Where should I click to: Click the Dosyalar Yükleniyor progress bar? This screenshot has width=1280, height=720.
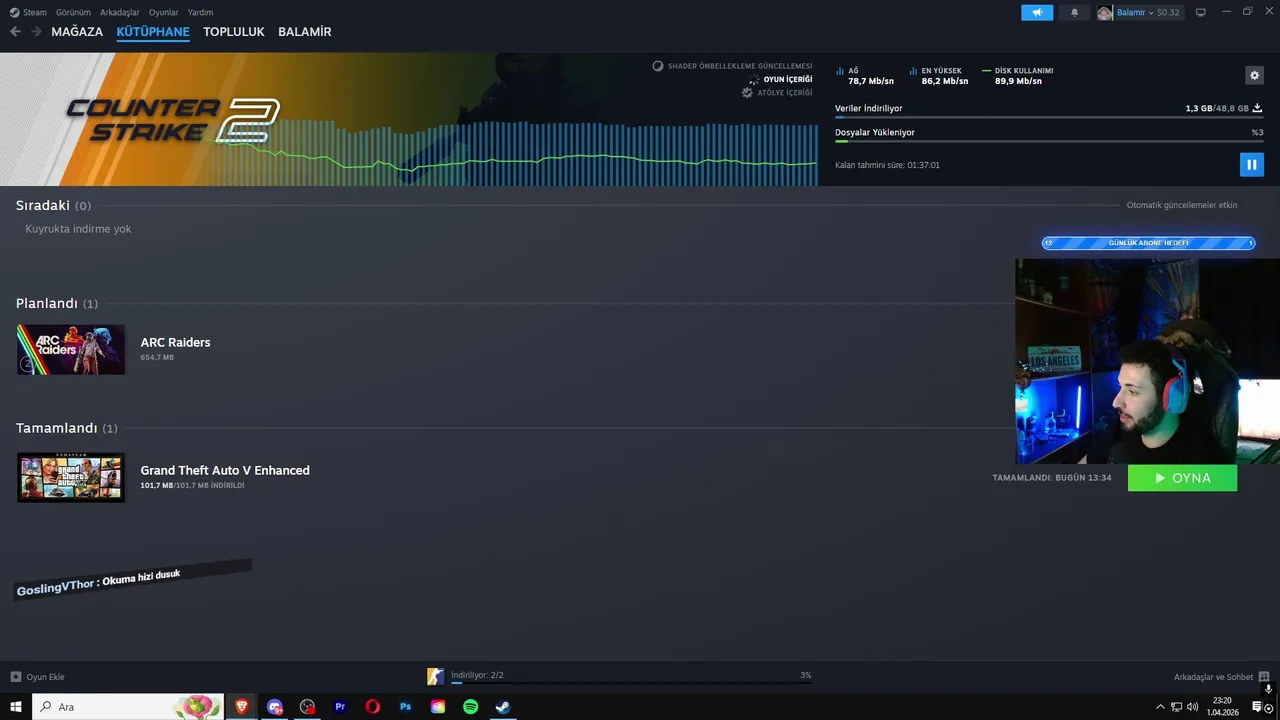pos(1049,142)
